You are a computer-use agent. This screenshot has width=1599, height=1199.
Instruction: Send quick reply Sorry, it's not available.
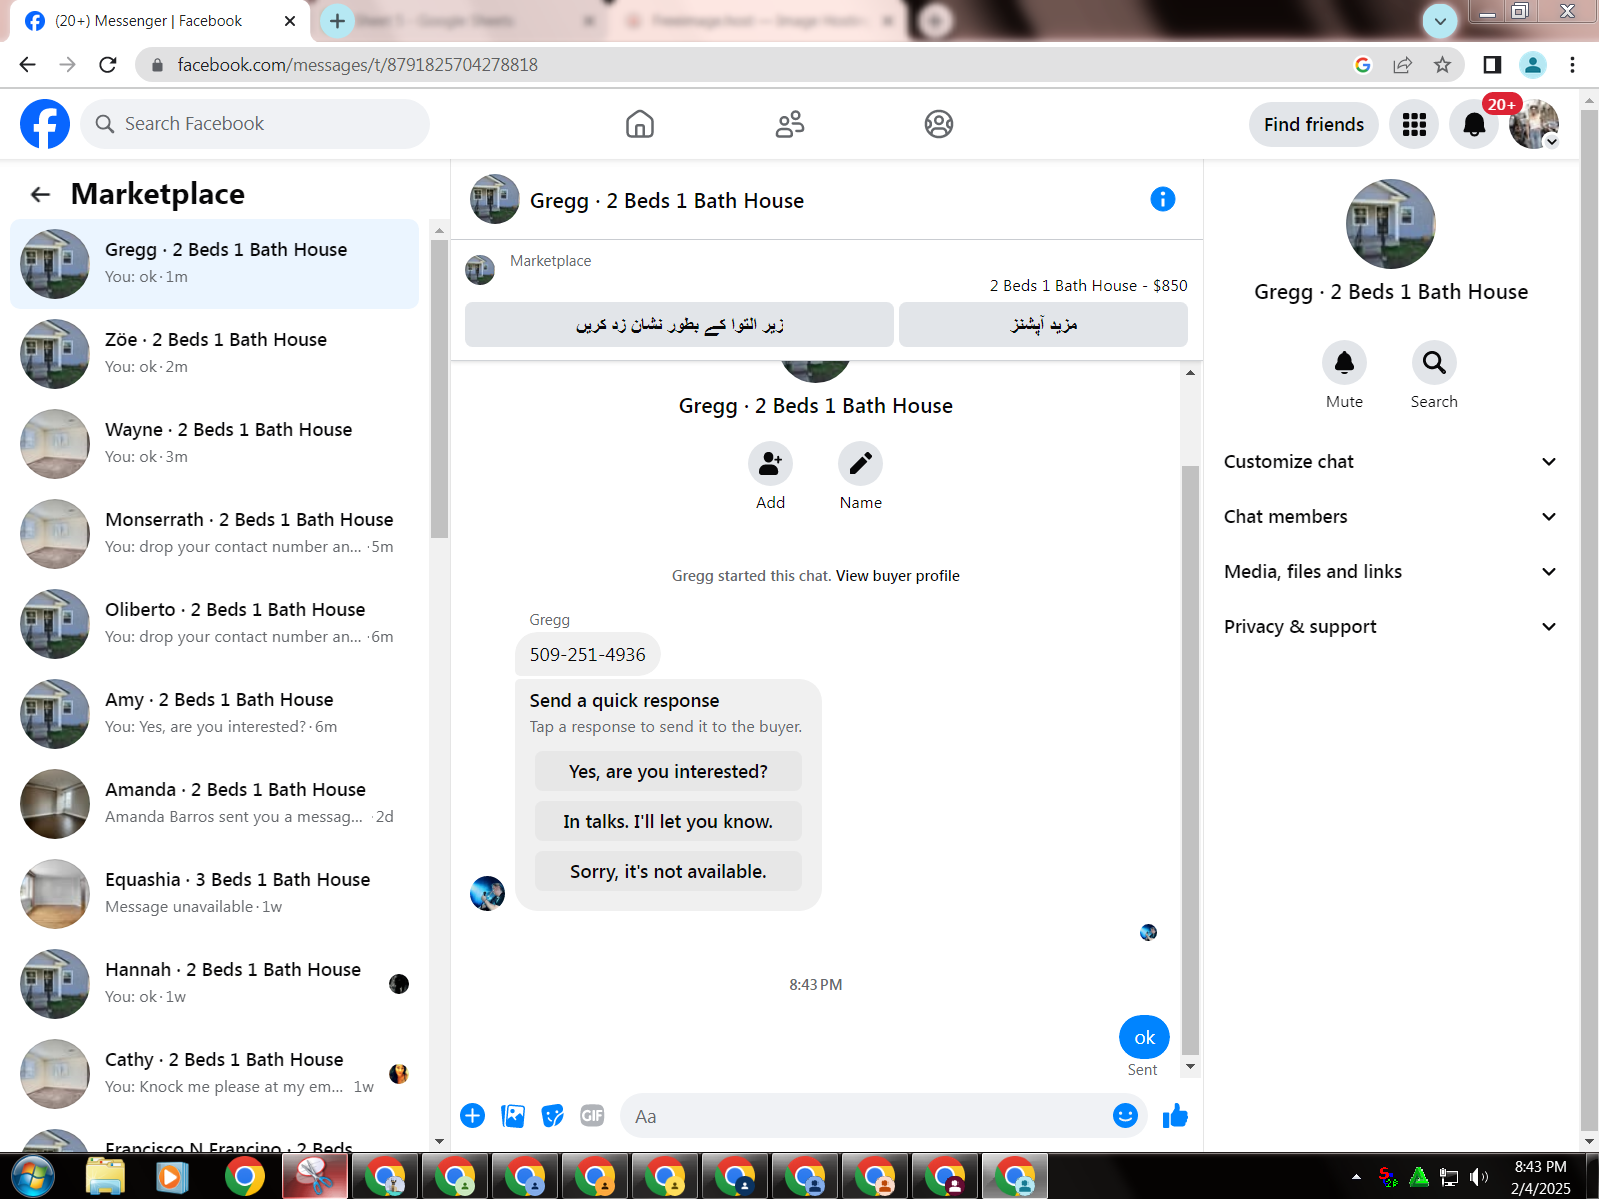pos(668,872)
